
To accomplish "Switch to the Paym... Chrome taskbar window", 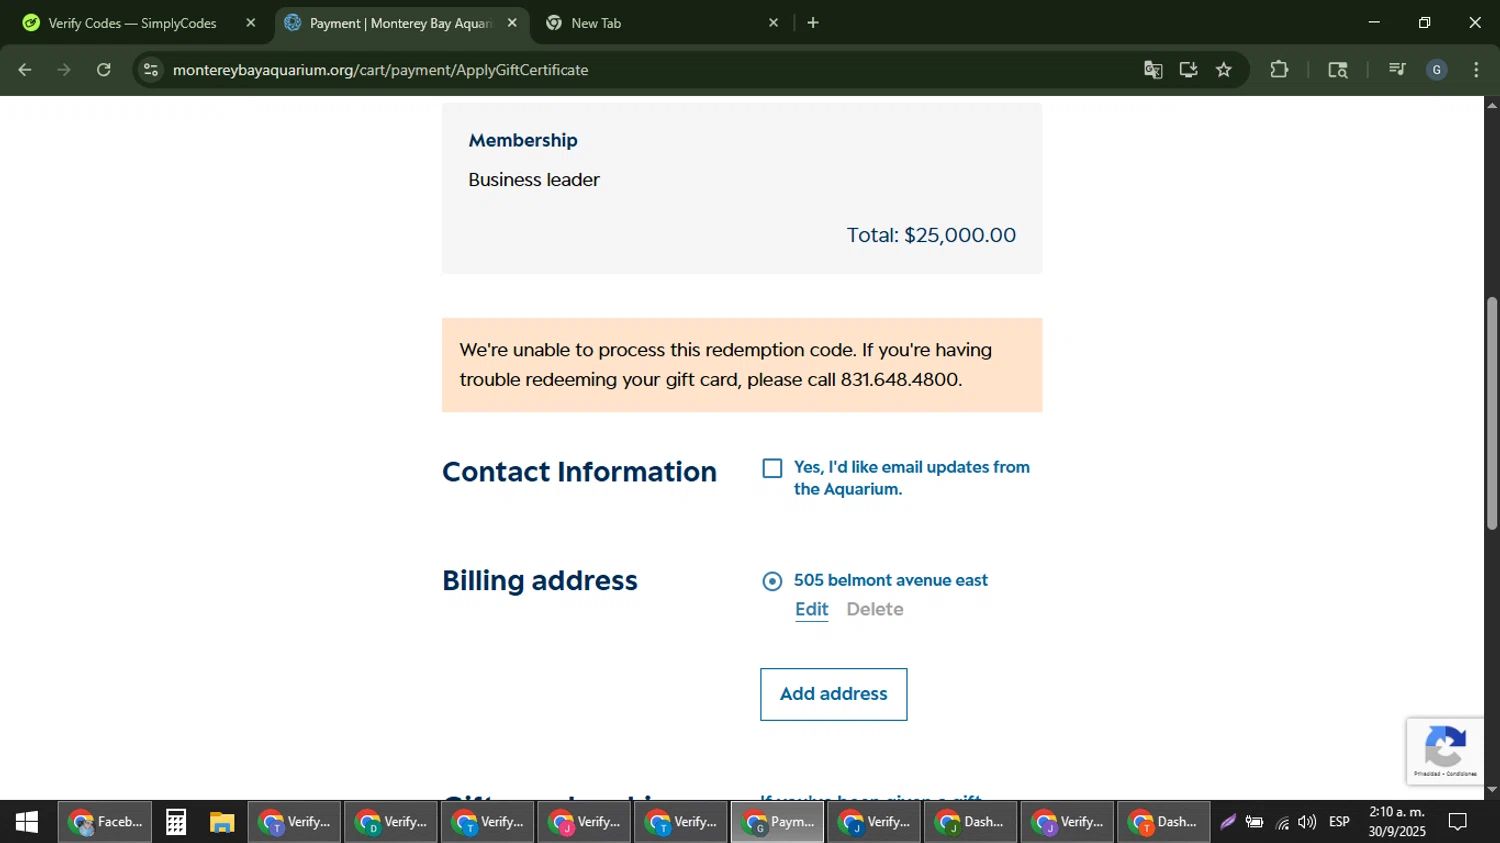I will [x=778, y=822].
